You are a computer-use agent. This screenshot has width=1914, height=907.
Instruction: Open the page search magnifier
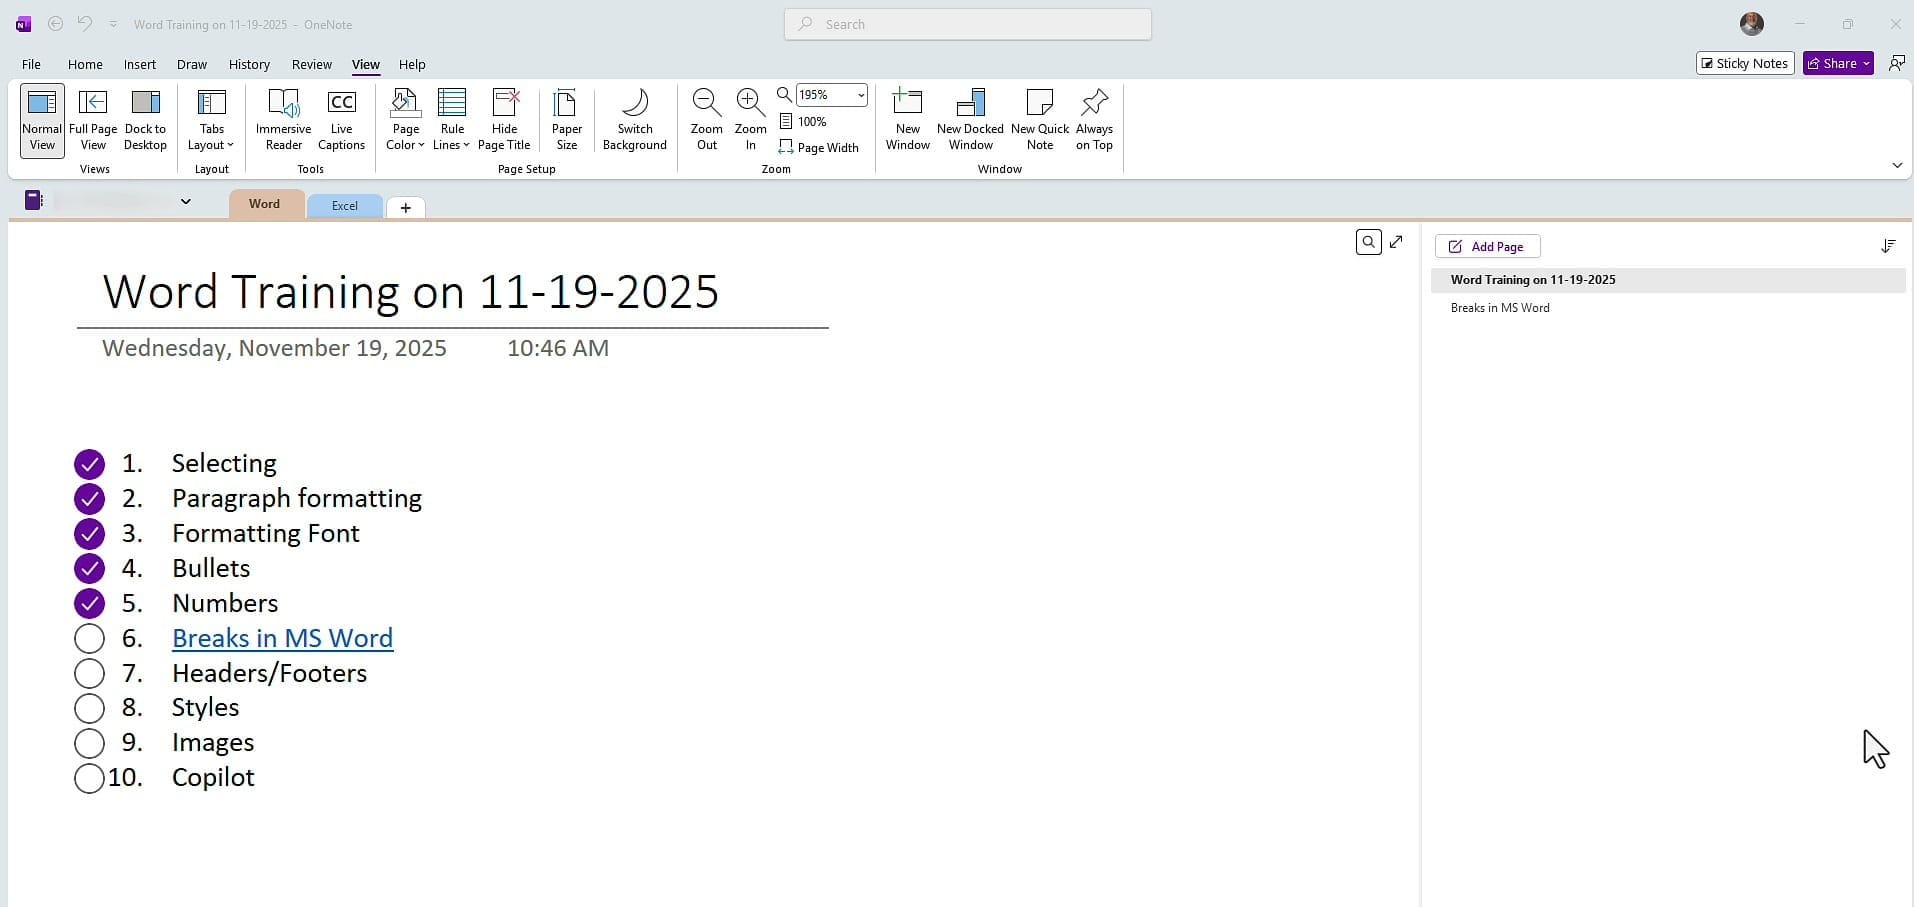click(1368, 241)
